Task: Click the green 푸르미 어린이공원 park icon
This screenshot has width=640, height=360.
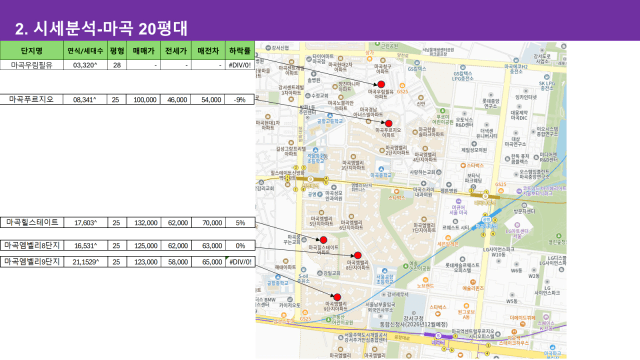Action: 442,111
